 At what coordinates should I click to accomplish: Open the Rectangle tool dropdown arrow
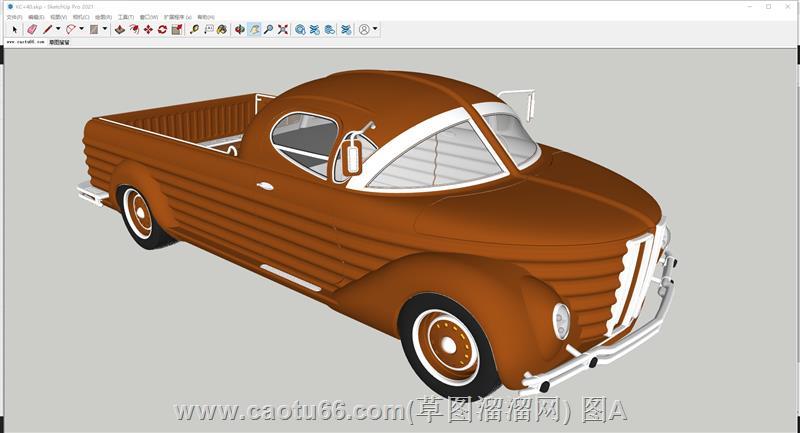pyautogui.click(x=105, y=29)
